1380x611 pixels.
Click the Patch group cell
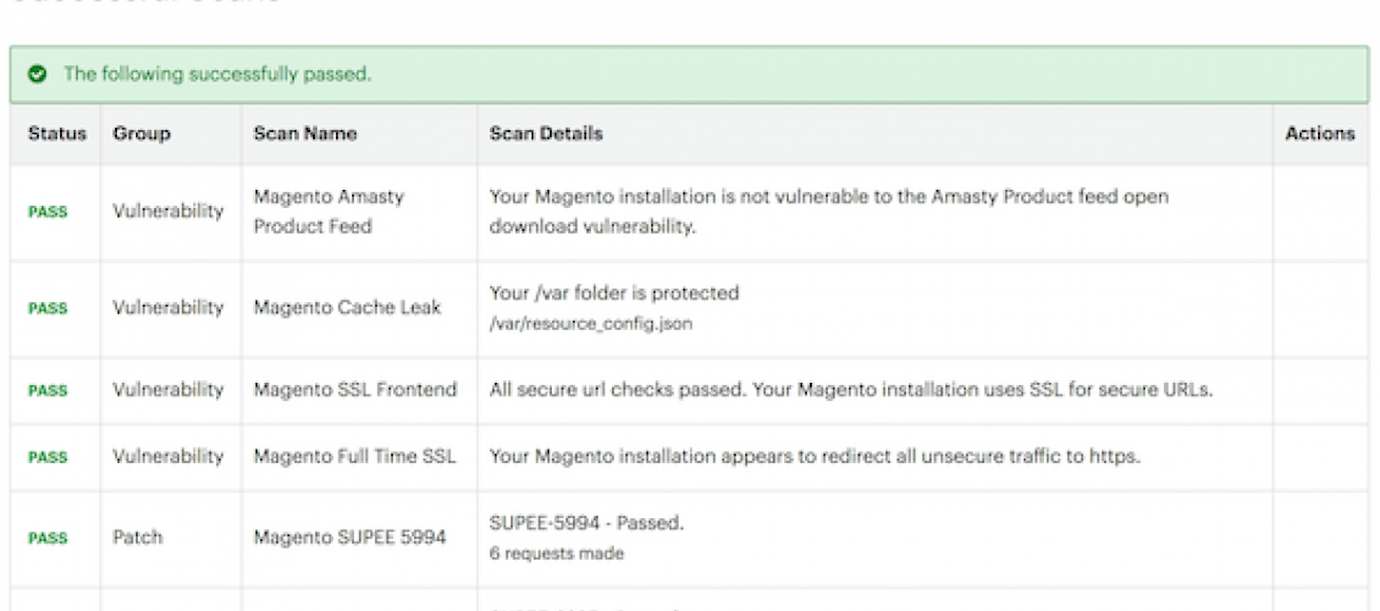138,538
